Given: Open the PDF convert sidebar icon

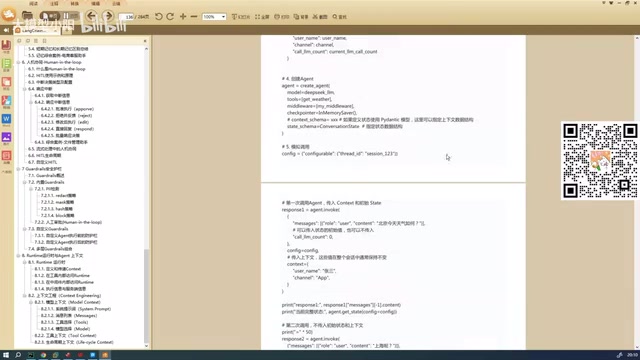Looking at the screenshot, I should coord(7,101).
